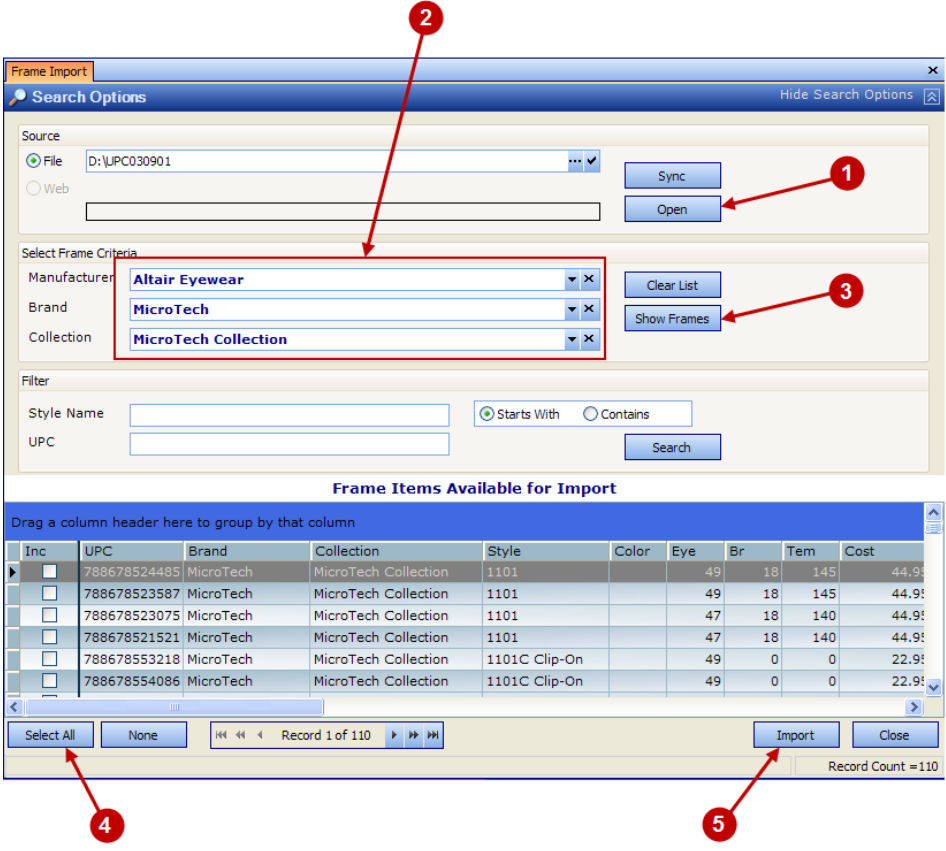This screenshot has width=946, height=851.
Task: Click Import to import selected frames
Action: pyautogui.click(x=796, y=734)
